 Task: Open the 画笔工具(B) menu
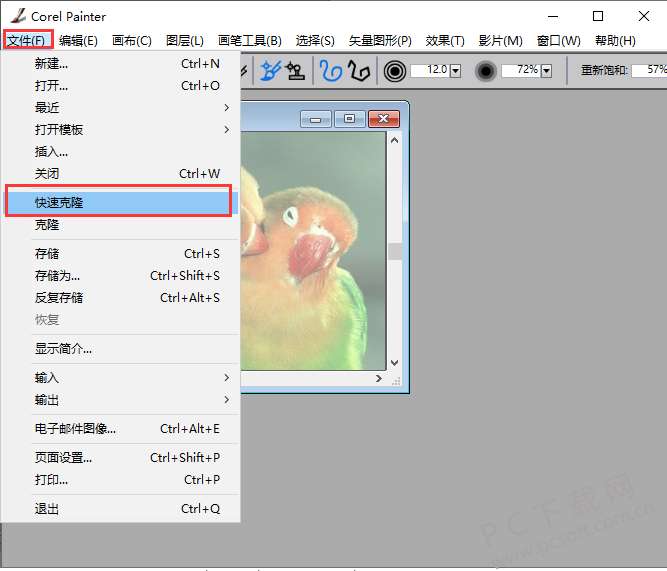(250, 40)
